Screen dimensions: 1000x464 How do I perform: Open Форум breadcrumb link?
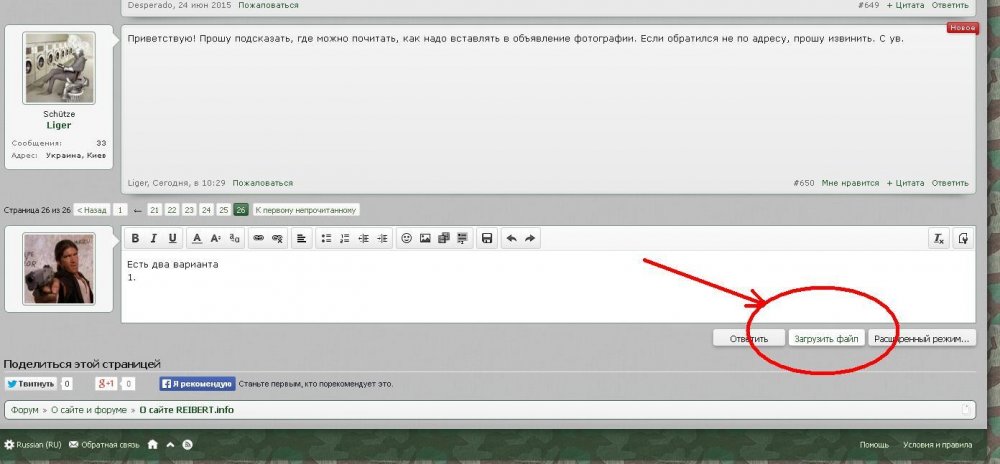click(25, 410)
